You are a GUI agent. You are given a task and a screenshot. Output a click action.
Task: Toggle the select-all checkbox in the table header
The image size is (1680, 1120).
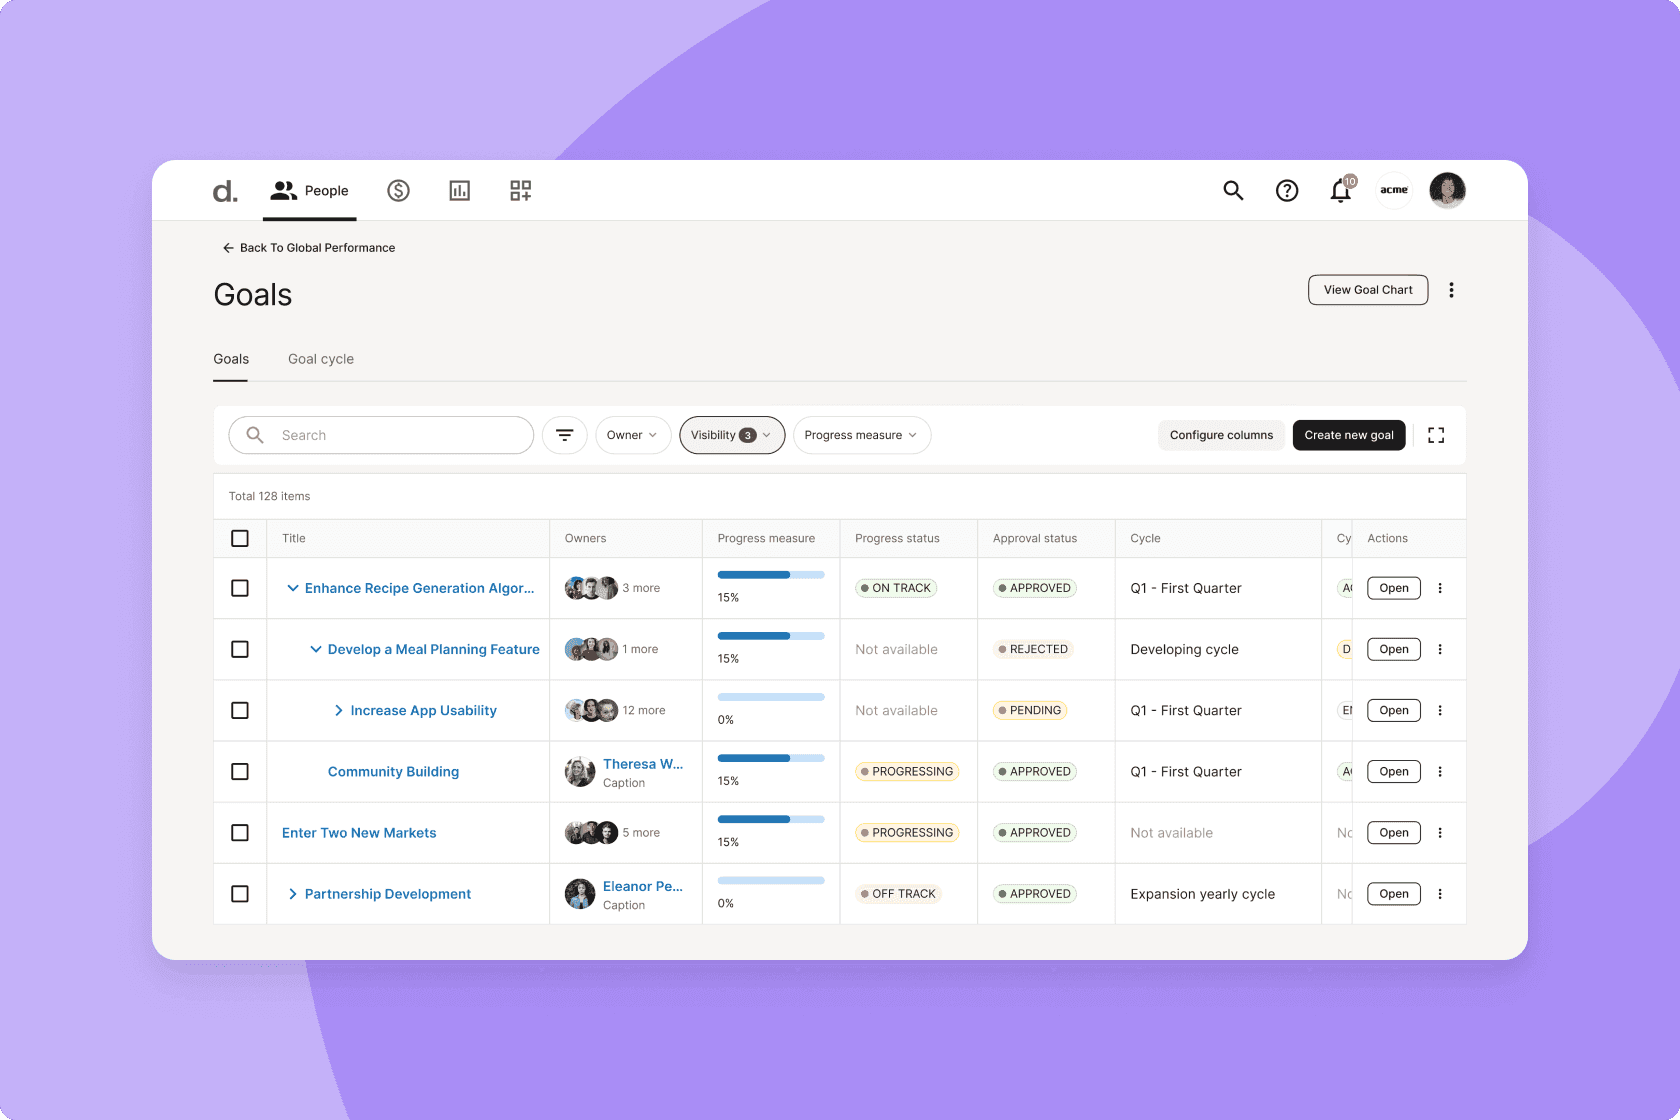(240, 538)
